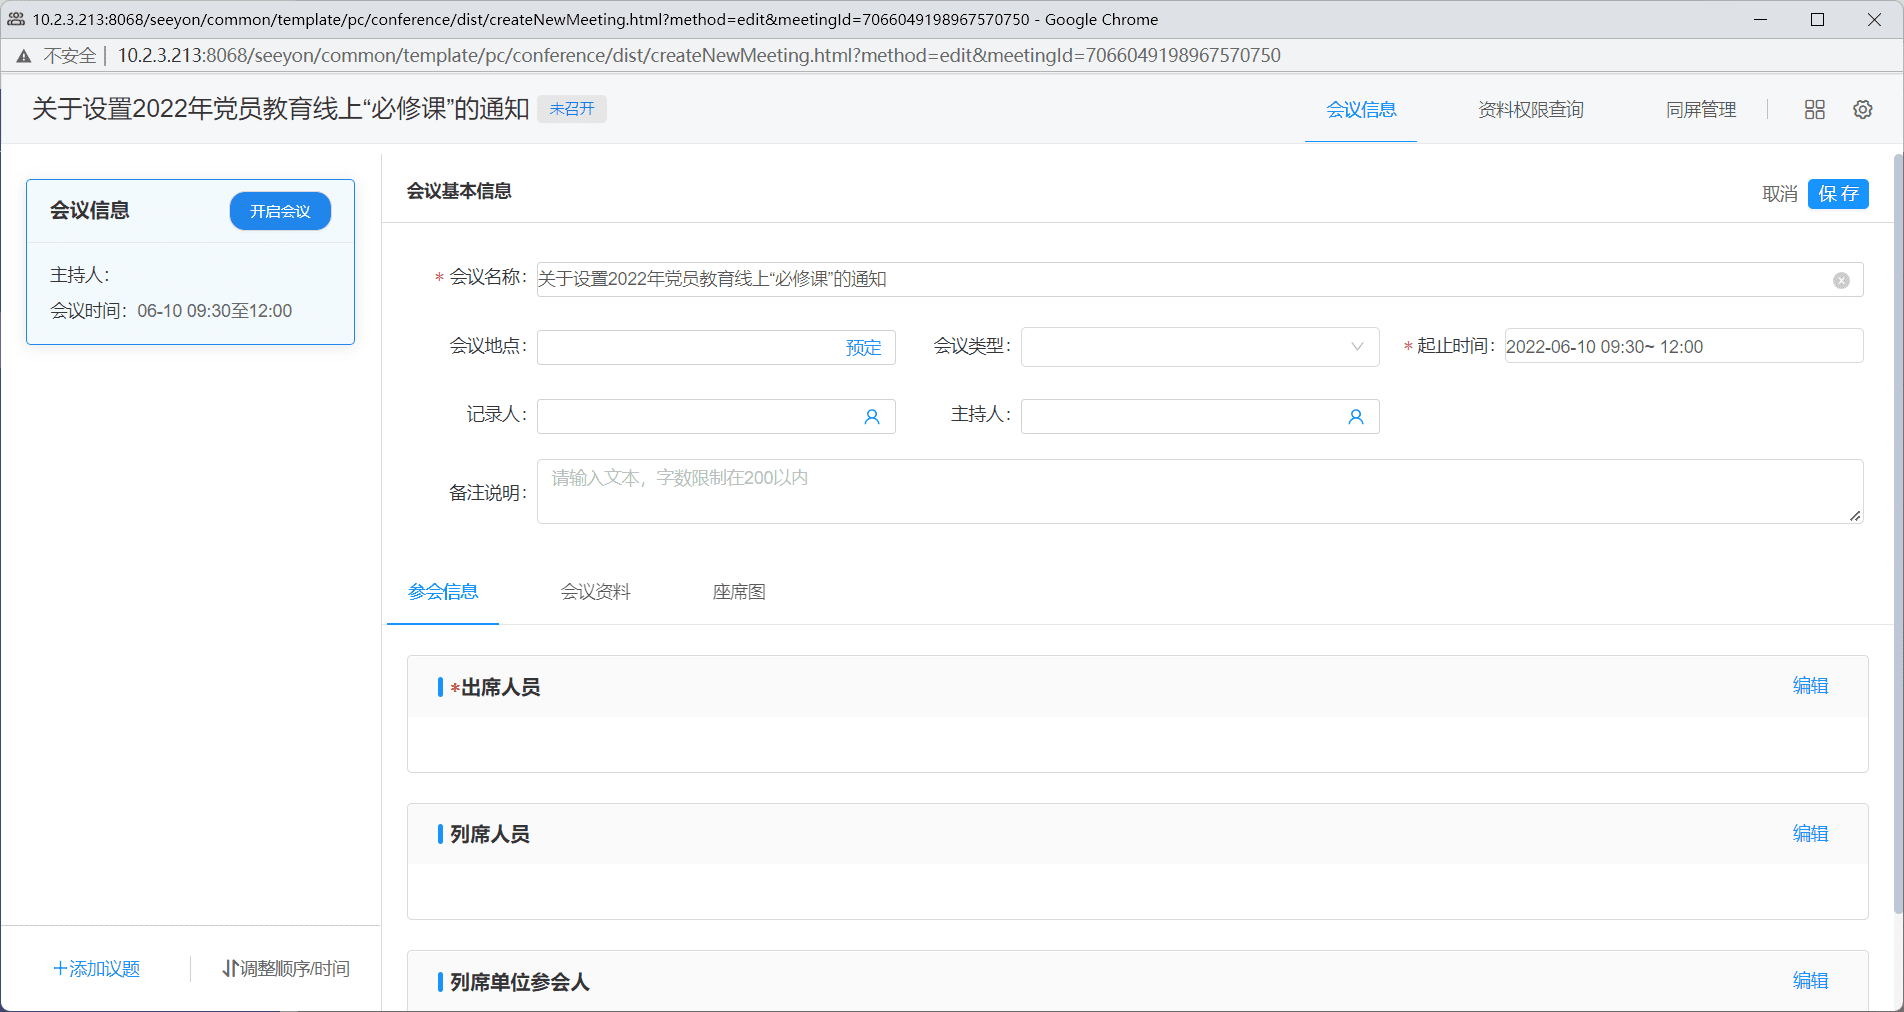Open the 资料权限查询 tab

pos(1531,110)
